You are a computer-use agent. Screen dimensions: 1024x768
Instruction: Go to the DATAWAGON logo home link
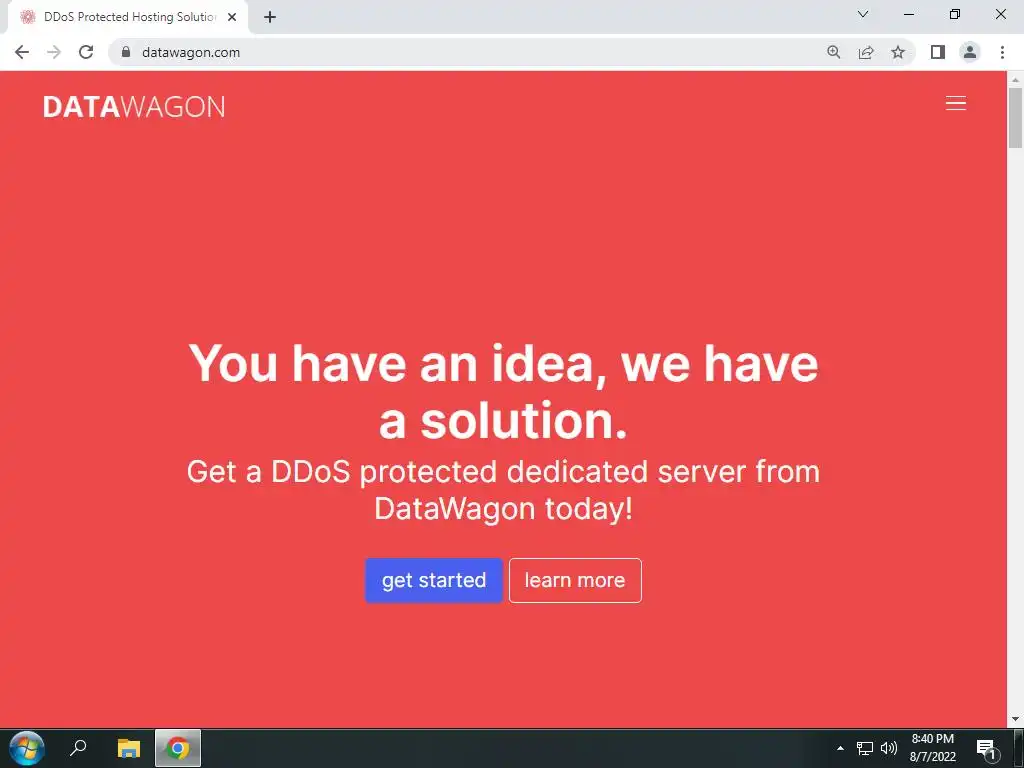(x=134, y=107)
